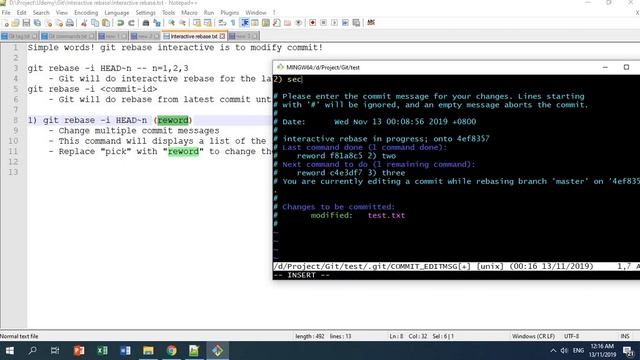Click the Zoom In icon

[x=171, y=23]
